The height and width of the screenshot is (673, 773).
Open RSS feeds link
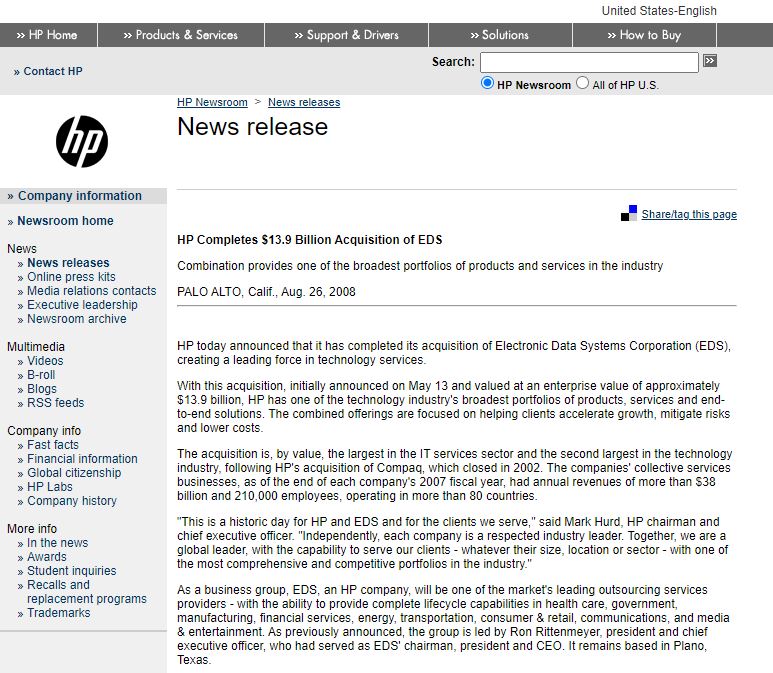pos(56,403)
